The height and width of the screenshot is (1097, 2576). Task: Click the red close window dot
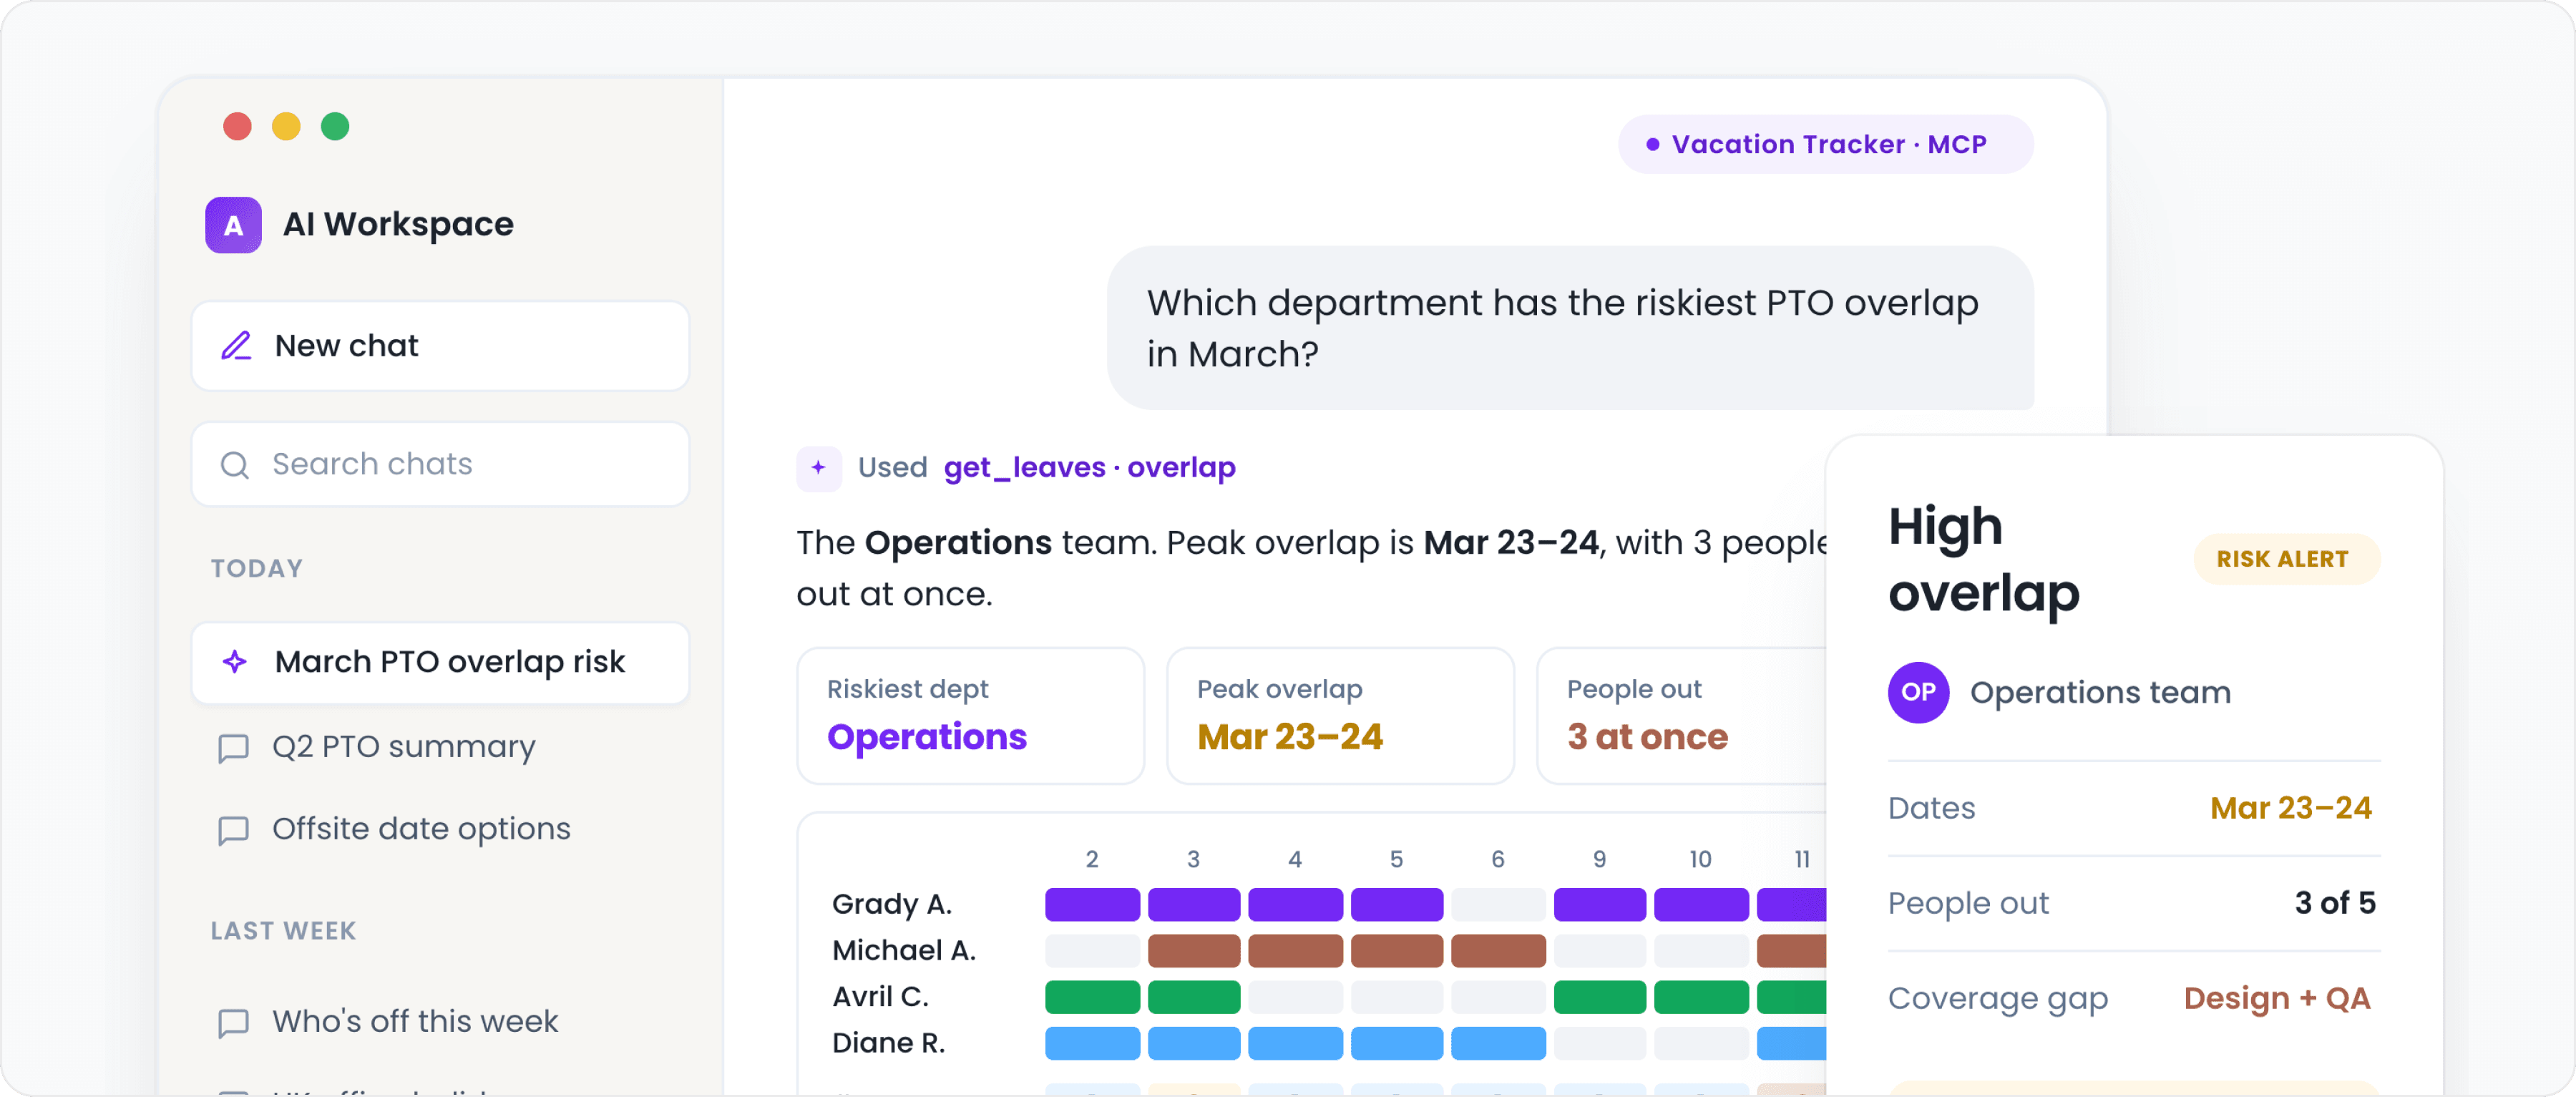pos(237,127)
